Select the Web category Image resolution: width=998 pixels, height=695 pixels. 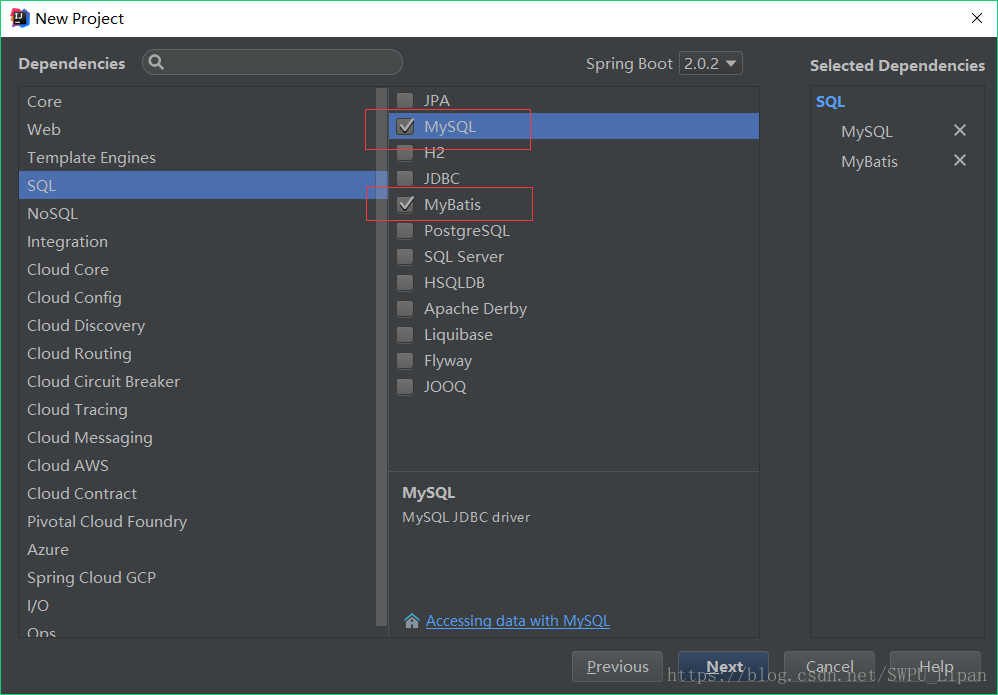(197, 129)
